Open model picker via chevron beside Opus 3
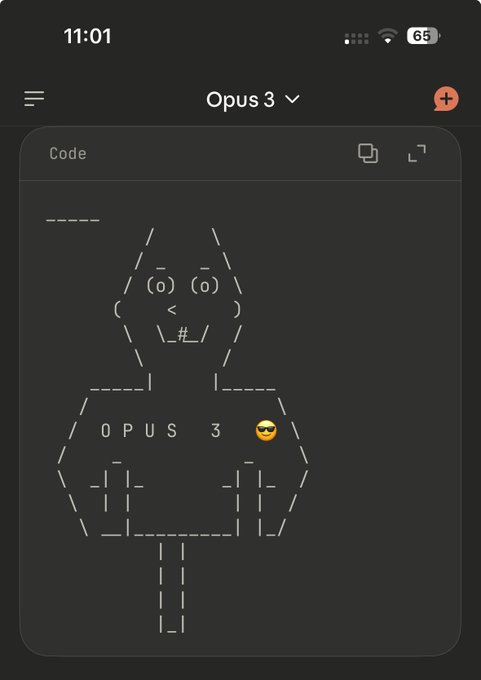This screenshot has height=680, width=481. 292,100
